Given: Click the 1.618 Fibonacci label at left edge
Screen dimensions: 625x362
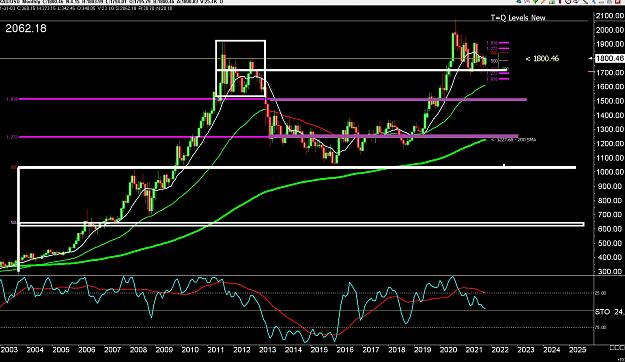Looking at the screenshot, I should 12,99.
